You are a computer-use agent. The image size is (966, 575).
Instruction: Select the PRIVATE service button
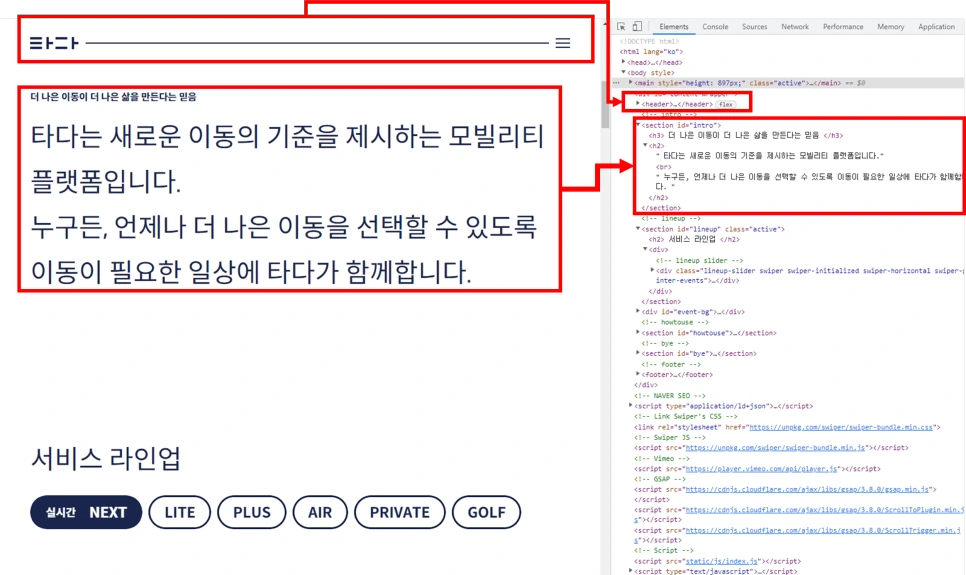(x=399, y=512)
